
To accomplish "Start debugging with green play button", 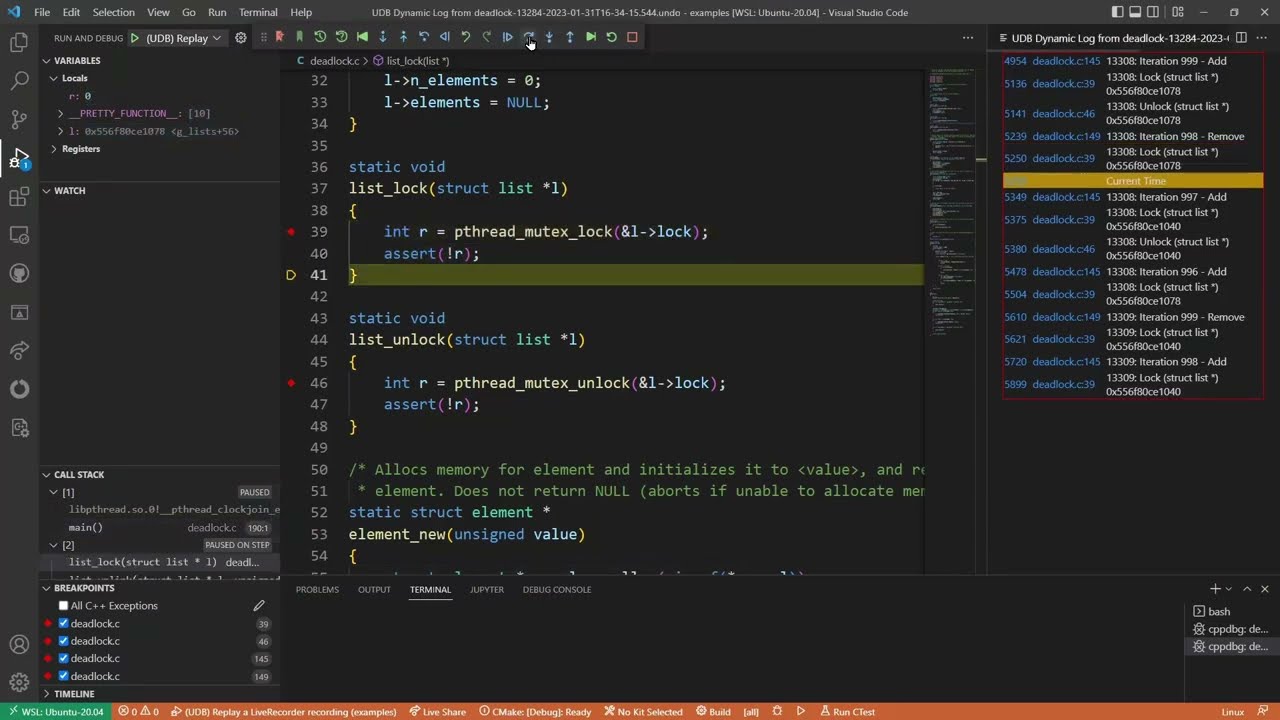I will (135, 38).
